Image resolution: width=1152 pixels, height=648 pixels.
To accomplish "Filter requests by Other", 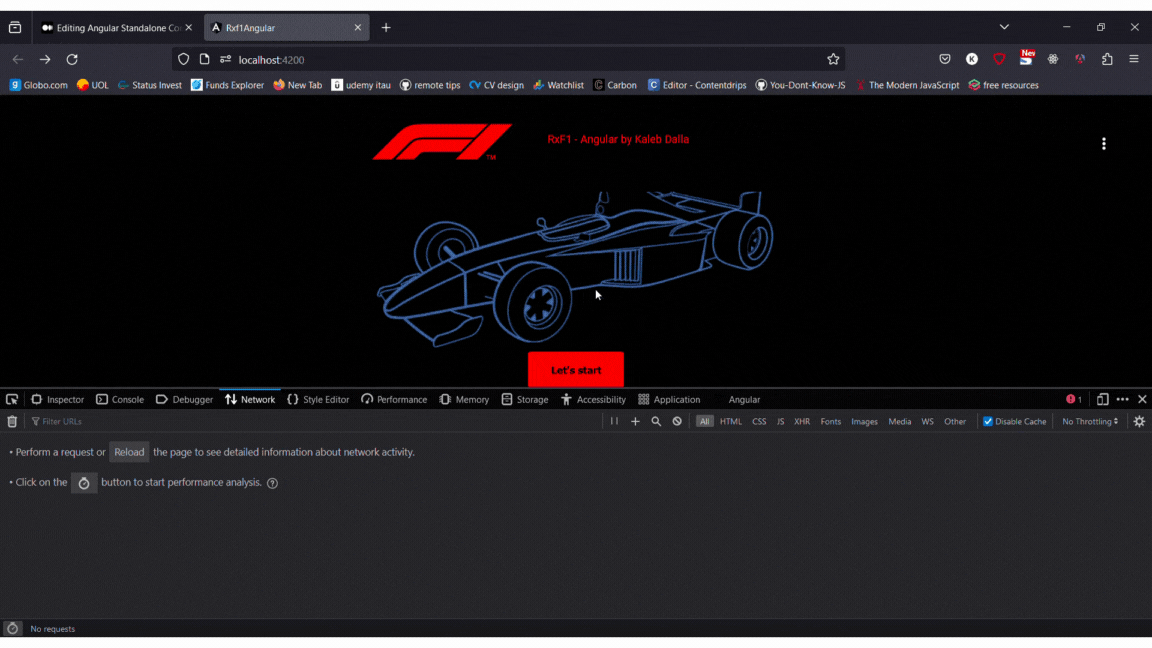I will [x=955, y=422].
